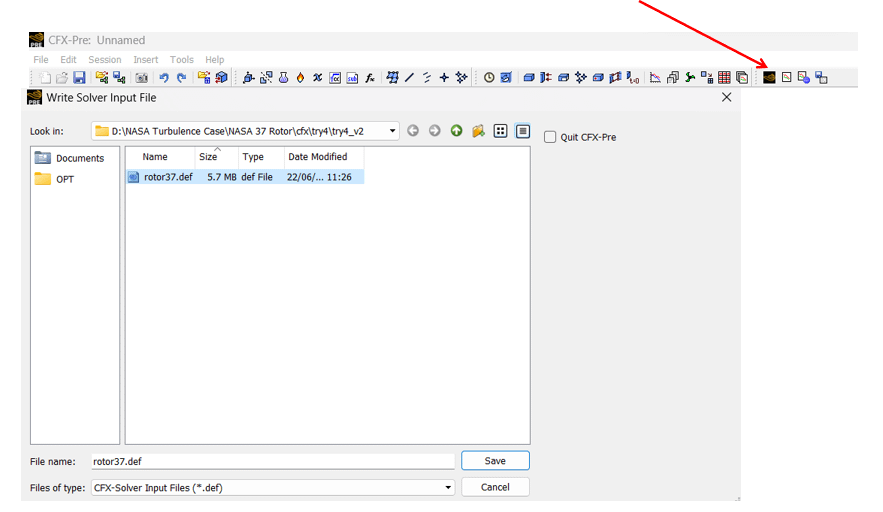
Task: Click the camera Save Picture icon
Action: coord(141,78)
